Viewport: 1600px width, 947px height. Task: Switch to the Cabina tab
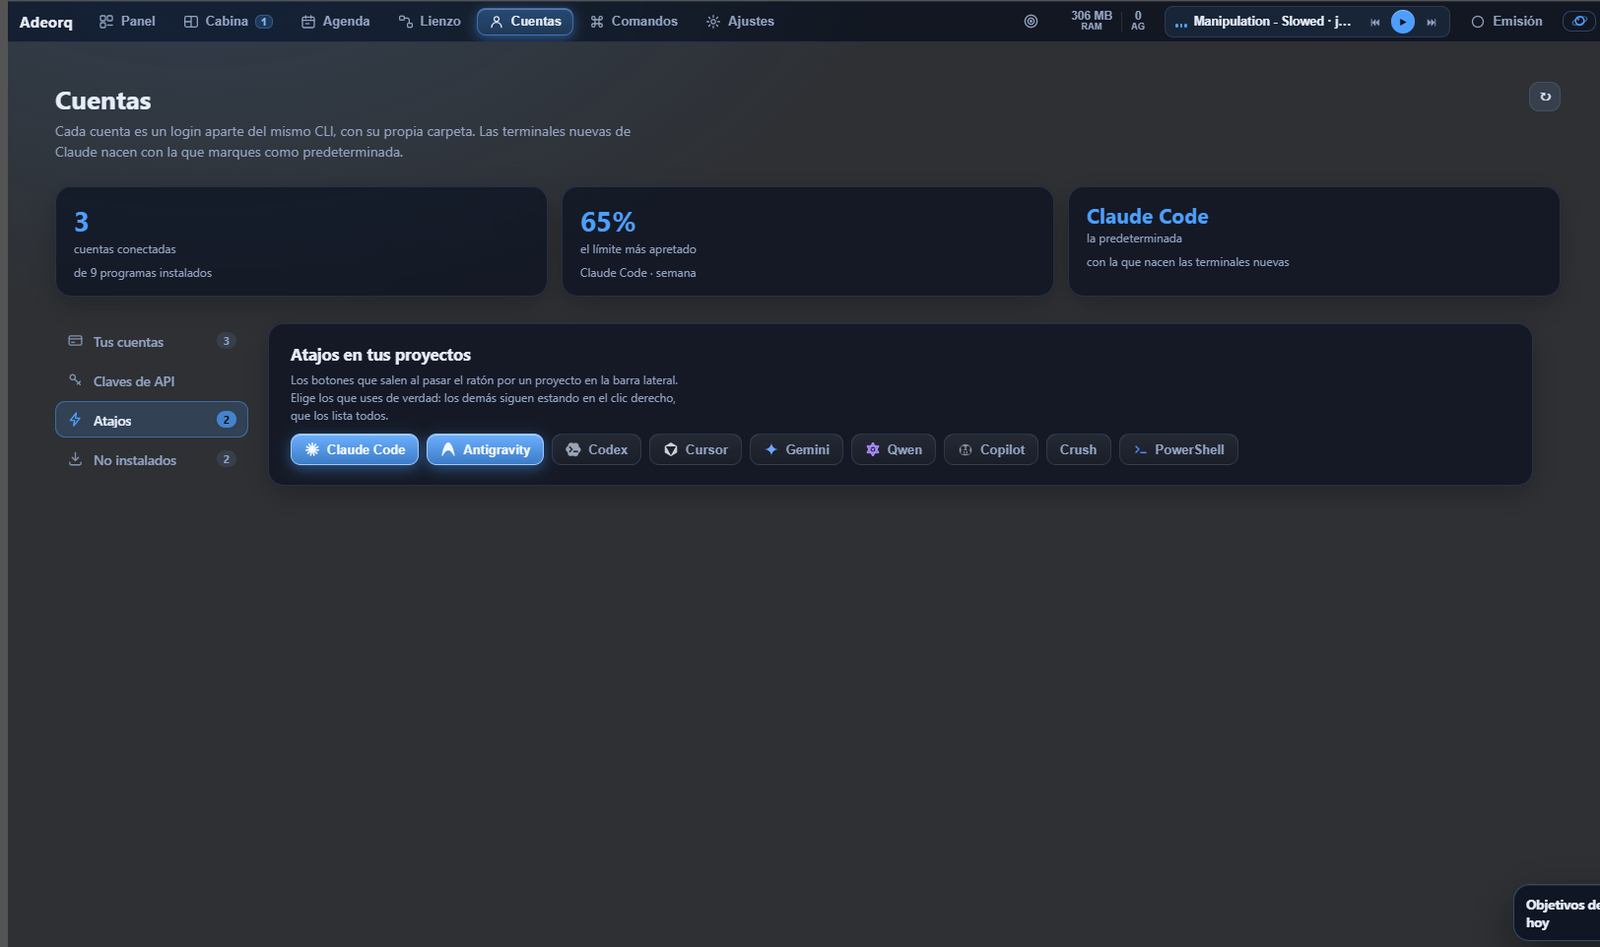point(228,21)
